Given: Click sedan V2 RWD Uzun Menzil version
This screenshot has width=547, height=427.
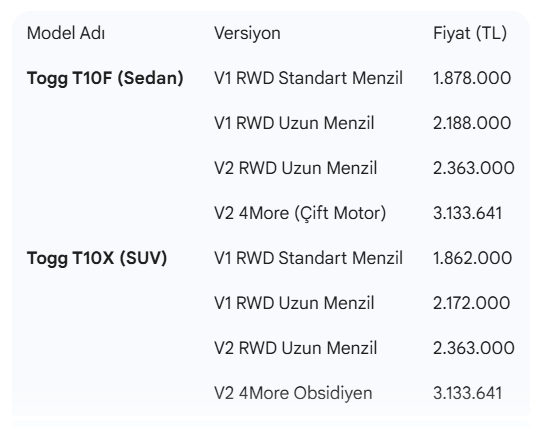Looking at the screenshot, I should coord(295,168).
